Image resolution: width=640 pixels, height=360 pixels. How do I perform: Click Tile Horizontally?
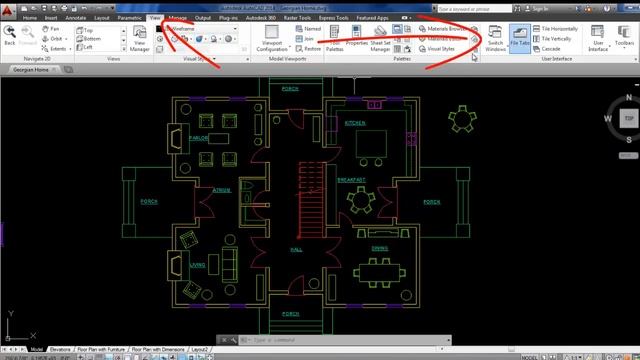[x=556, y=29]
